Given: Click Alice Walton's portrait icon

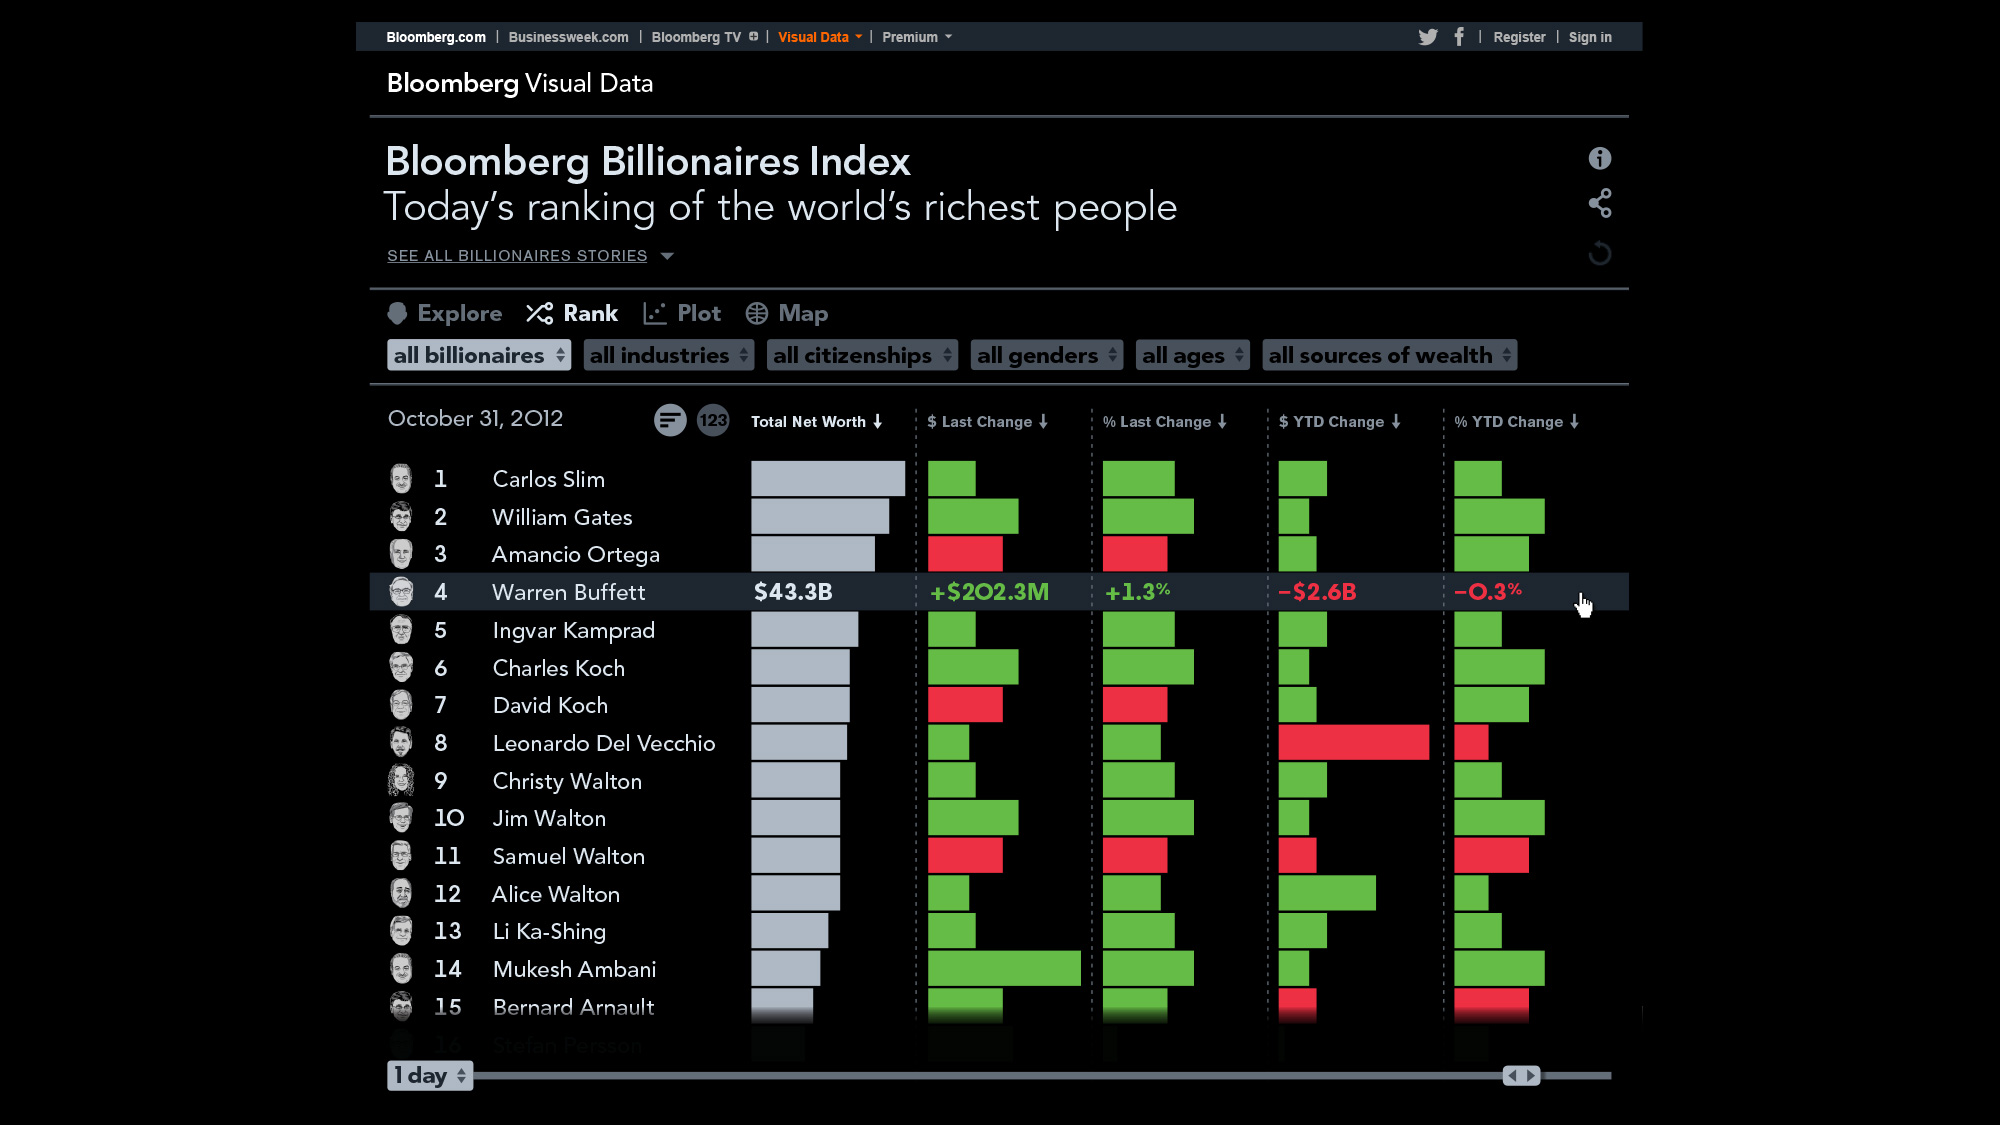Looking at the screenshot, I should click(401, 893).
